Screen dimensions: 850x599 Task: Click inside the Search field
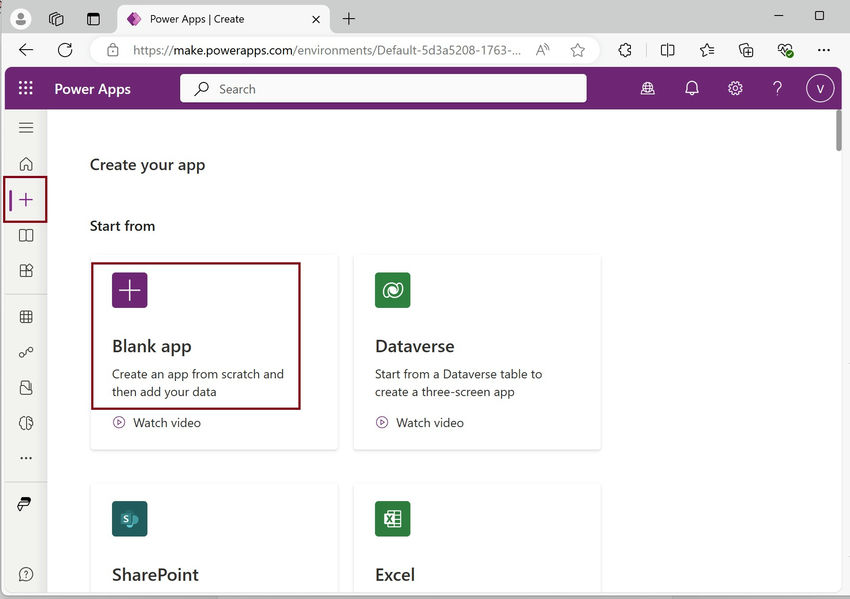tap(383, 88)
